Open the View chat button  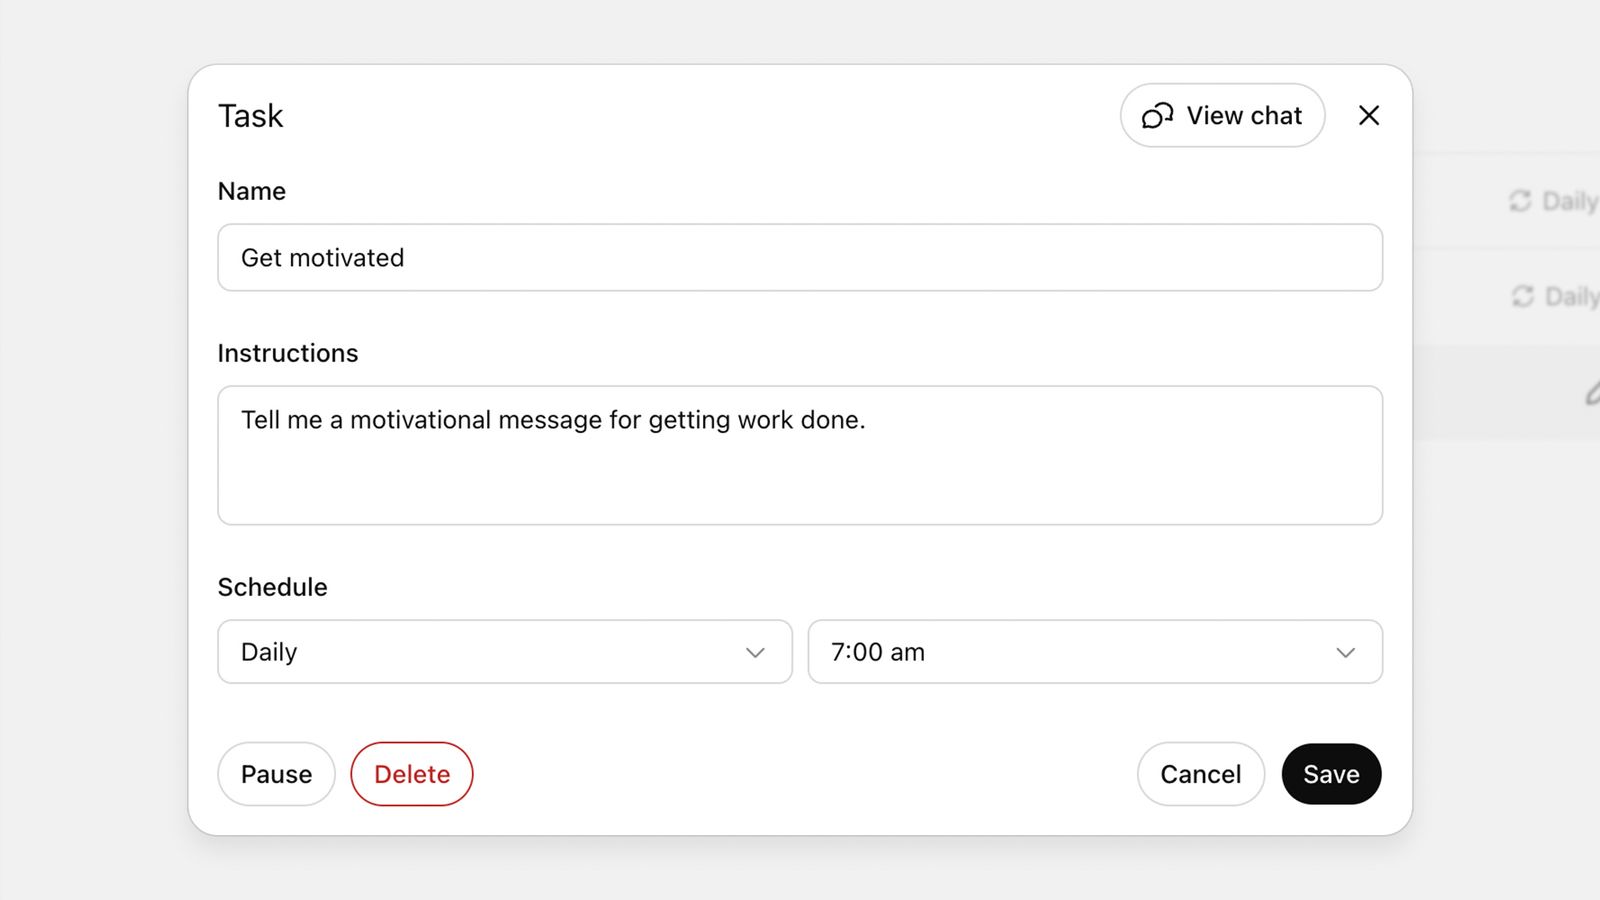pyautogui.click(x=1222, y=116)
